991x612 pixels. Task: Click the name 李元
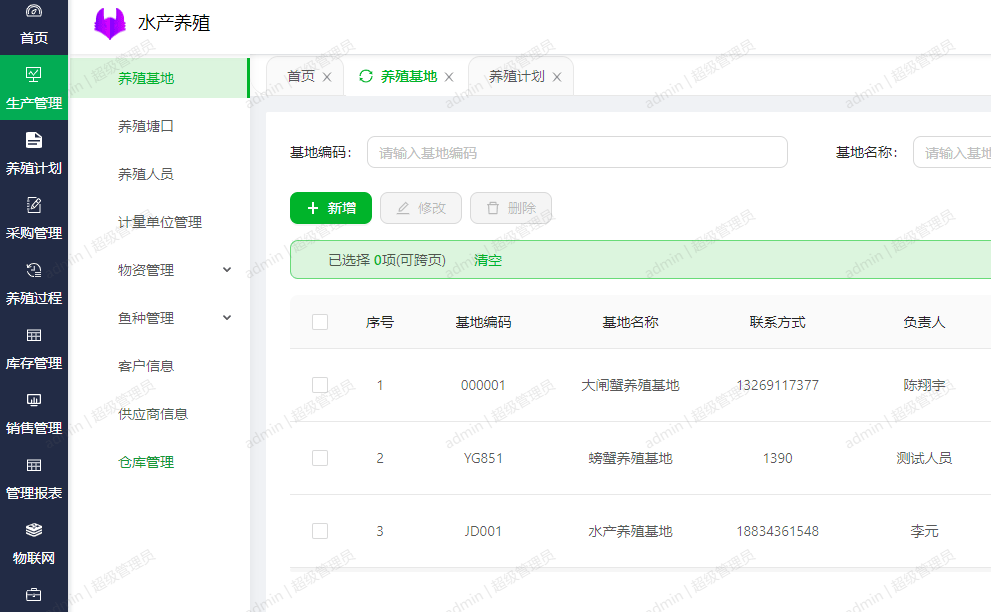coord(924,531)
